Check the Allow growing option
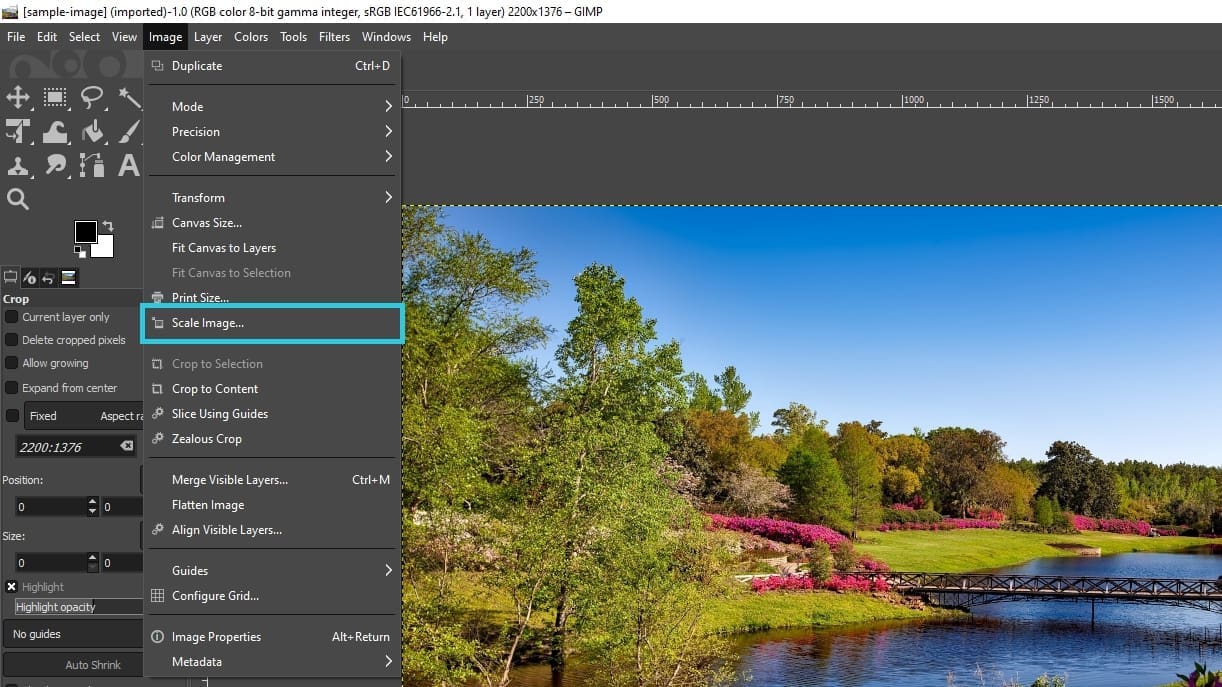This screenshot has width=1222, height=687. 10,363
